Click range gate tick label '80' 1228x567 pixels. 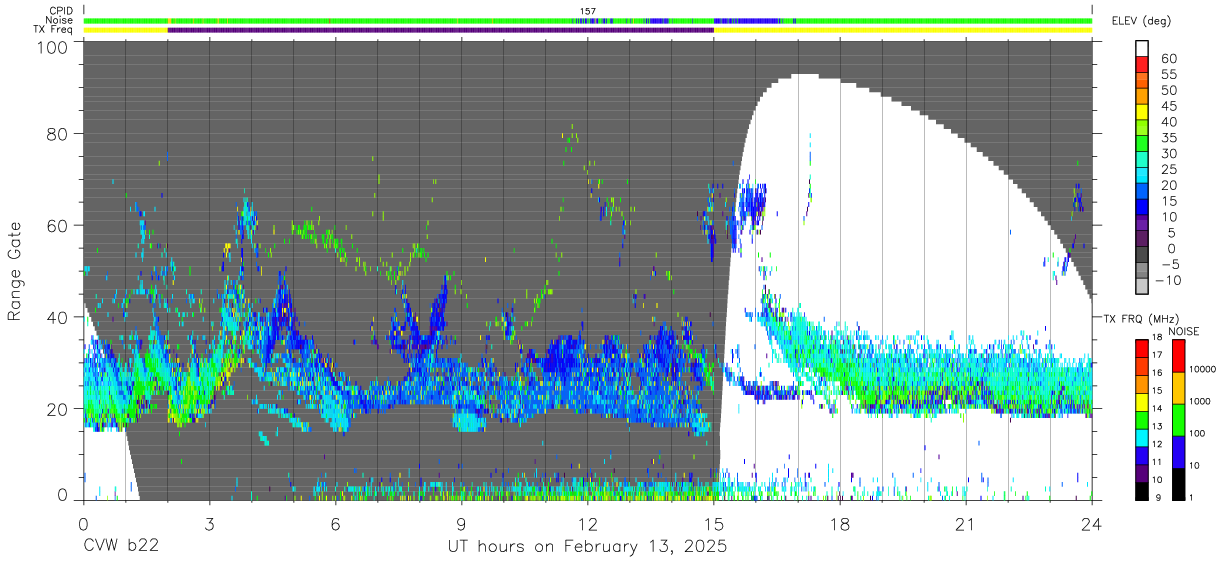tap(59, 133)
